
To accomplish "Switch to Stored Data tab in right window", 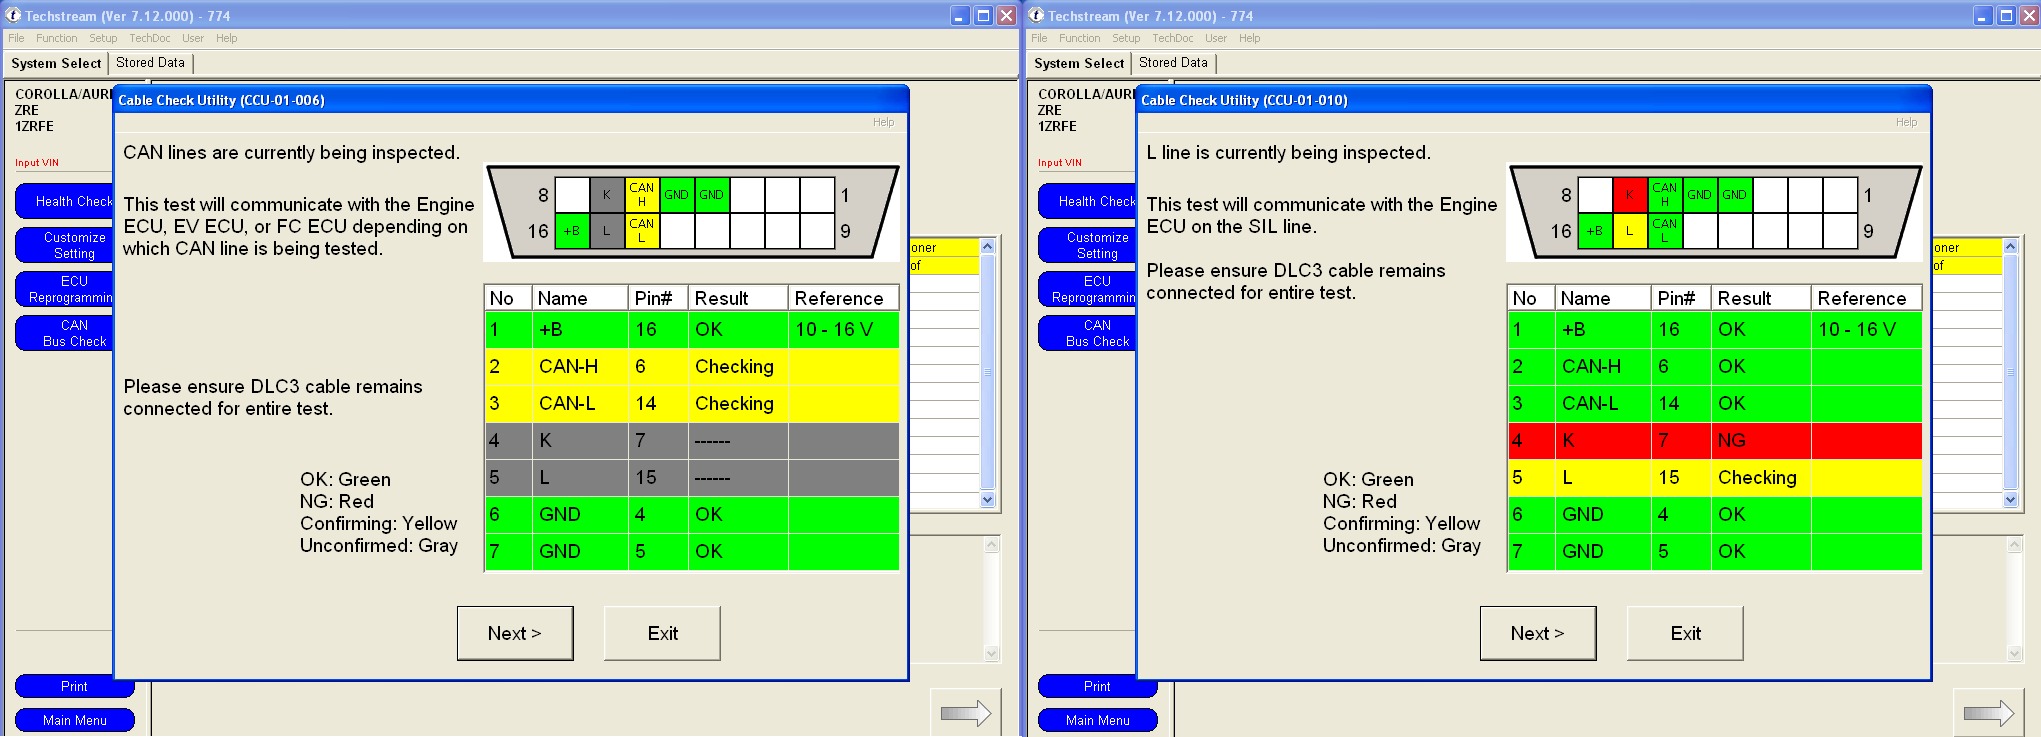I will pyautogui.click(x=1173, y=62).
